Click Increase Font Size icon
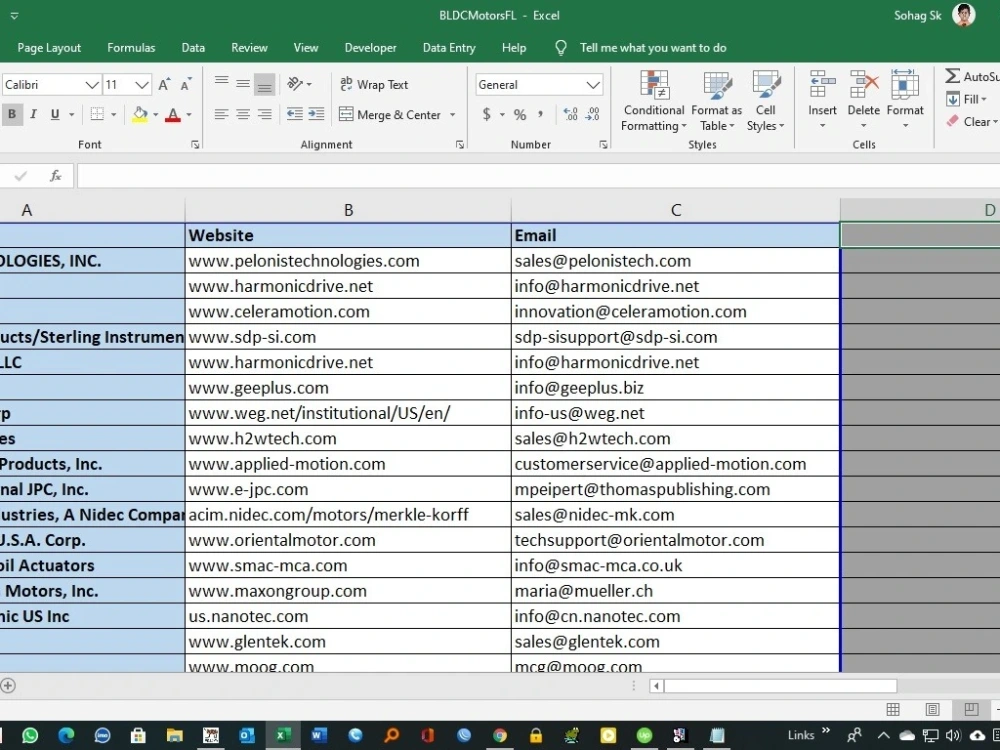The image size is (1000, 750). click(x=164, y=85)
